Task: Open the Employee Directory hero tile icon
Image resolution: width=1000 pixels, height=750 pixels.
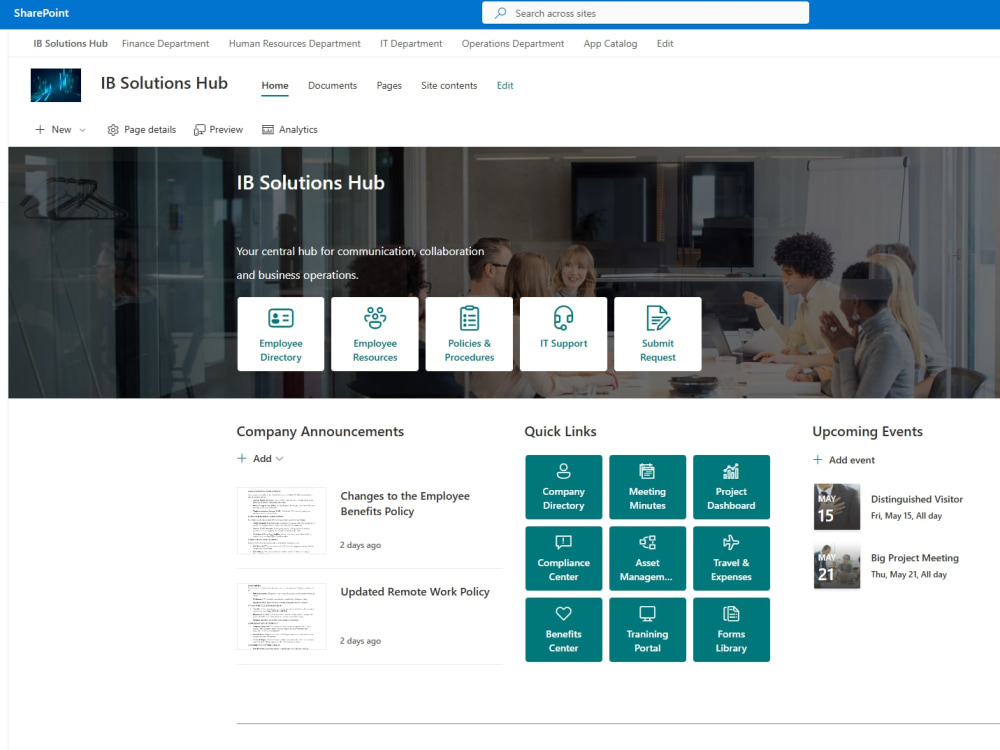Action: click(x=281, y=318)
